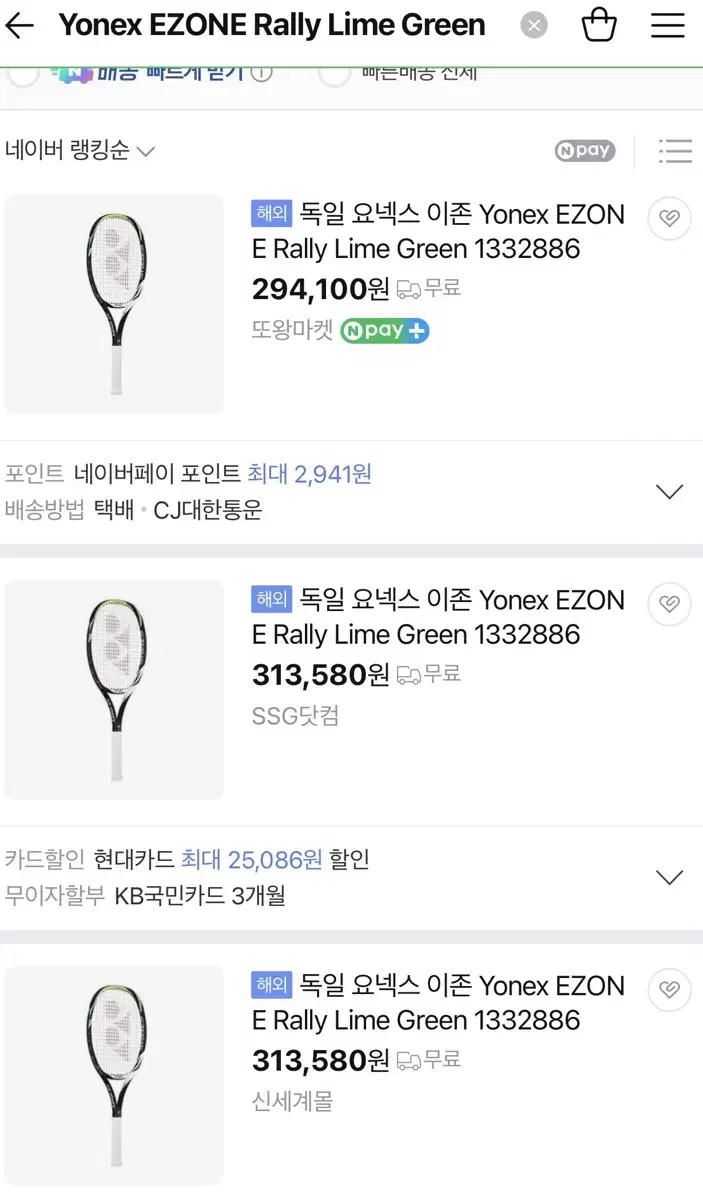Screen dimensions: 703x1200
Task: Tap the back arrow at top left
Action: pyautogui.click(x=22, y=26)
